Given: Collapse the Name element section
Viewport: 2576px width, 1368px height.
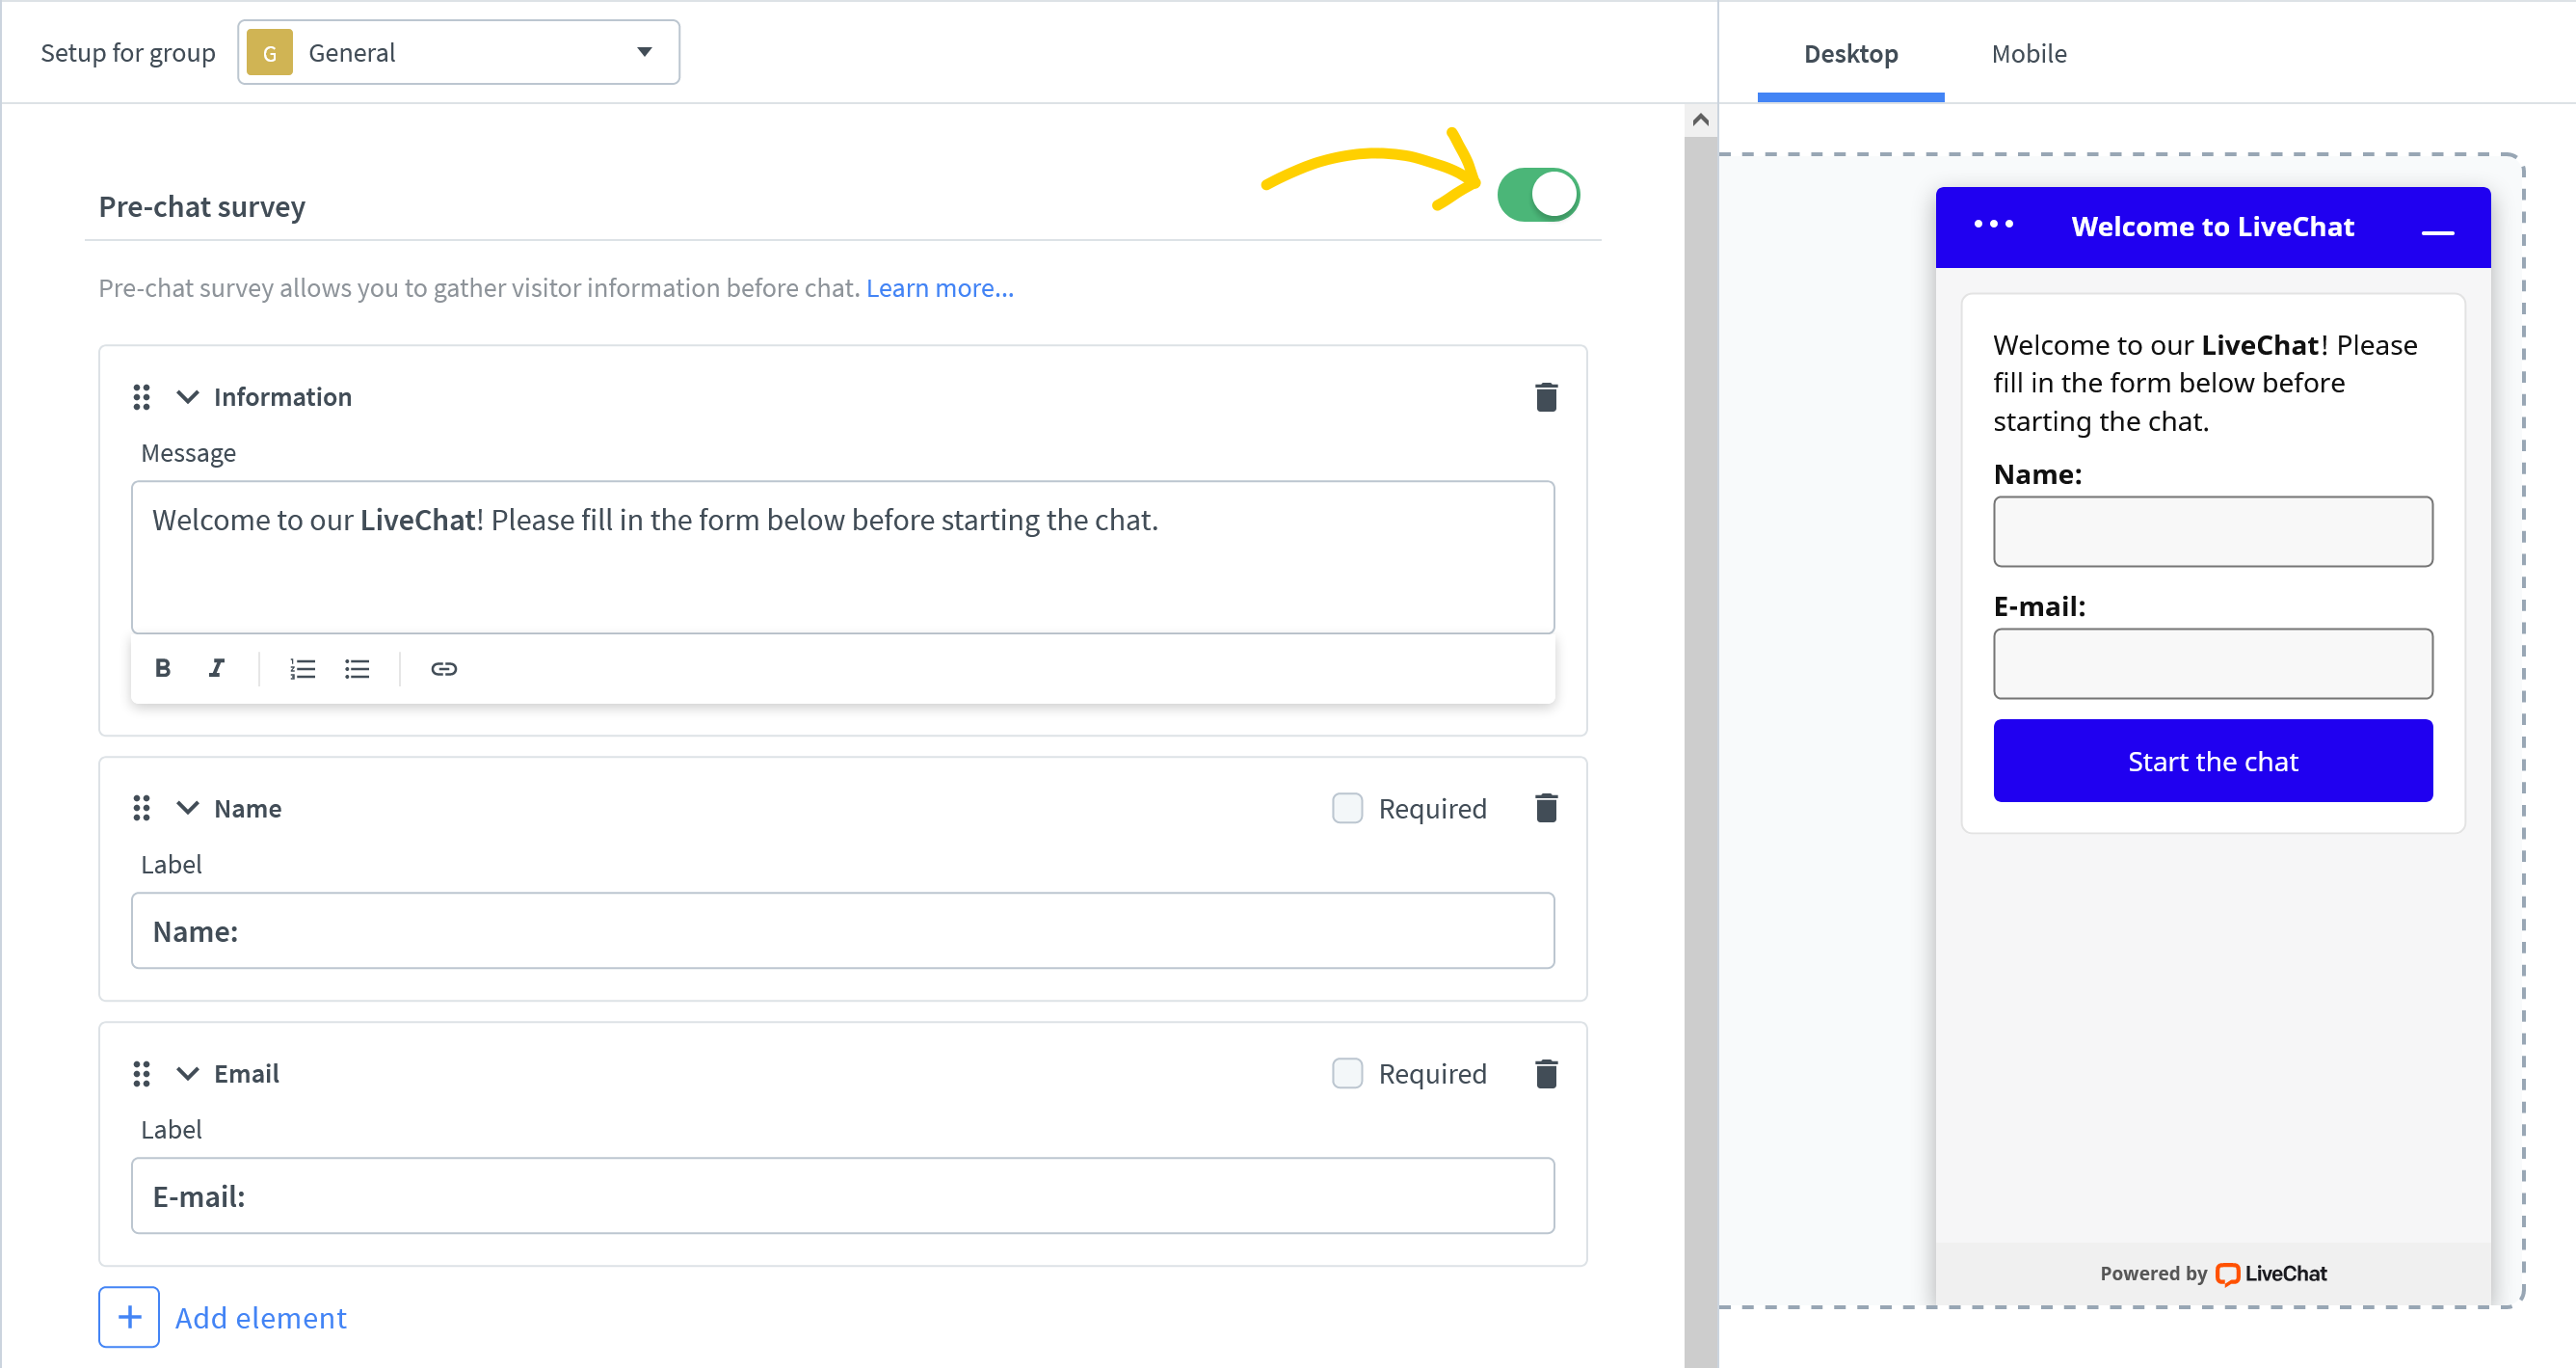Looking at the screenshot, I should coord(187,808).
